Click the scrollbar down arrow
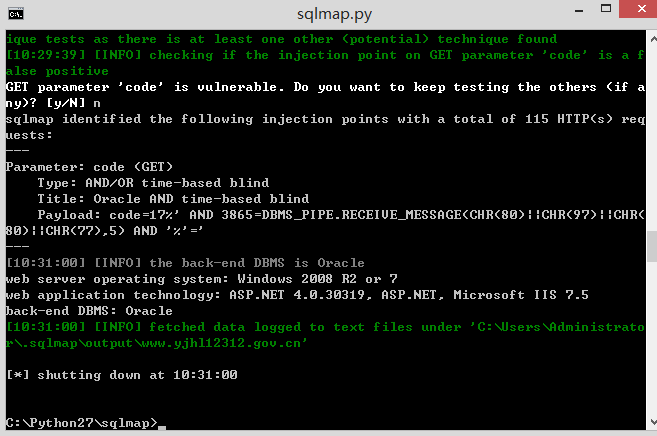Screen dimensions: 657x436 pyautogui.click(x=652, y=422)
